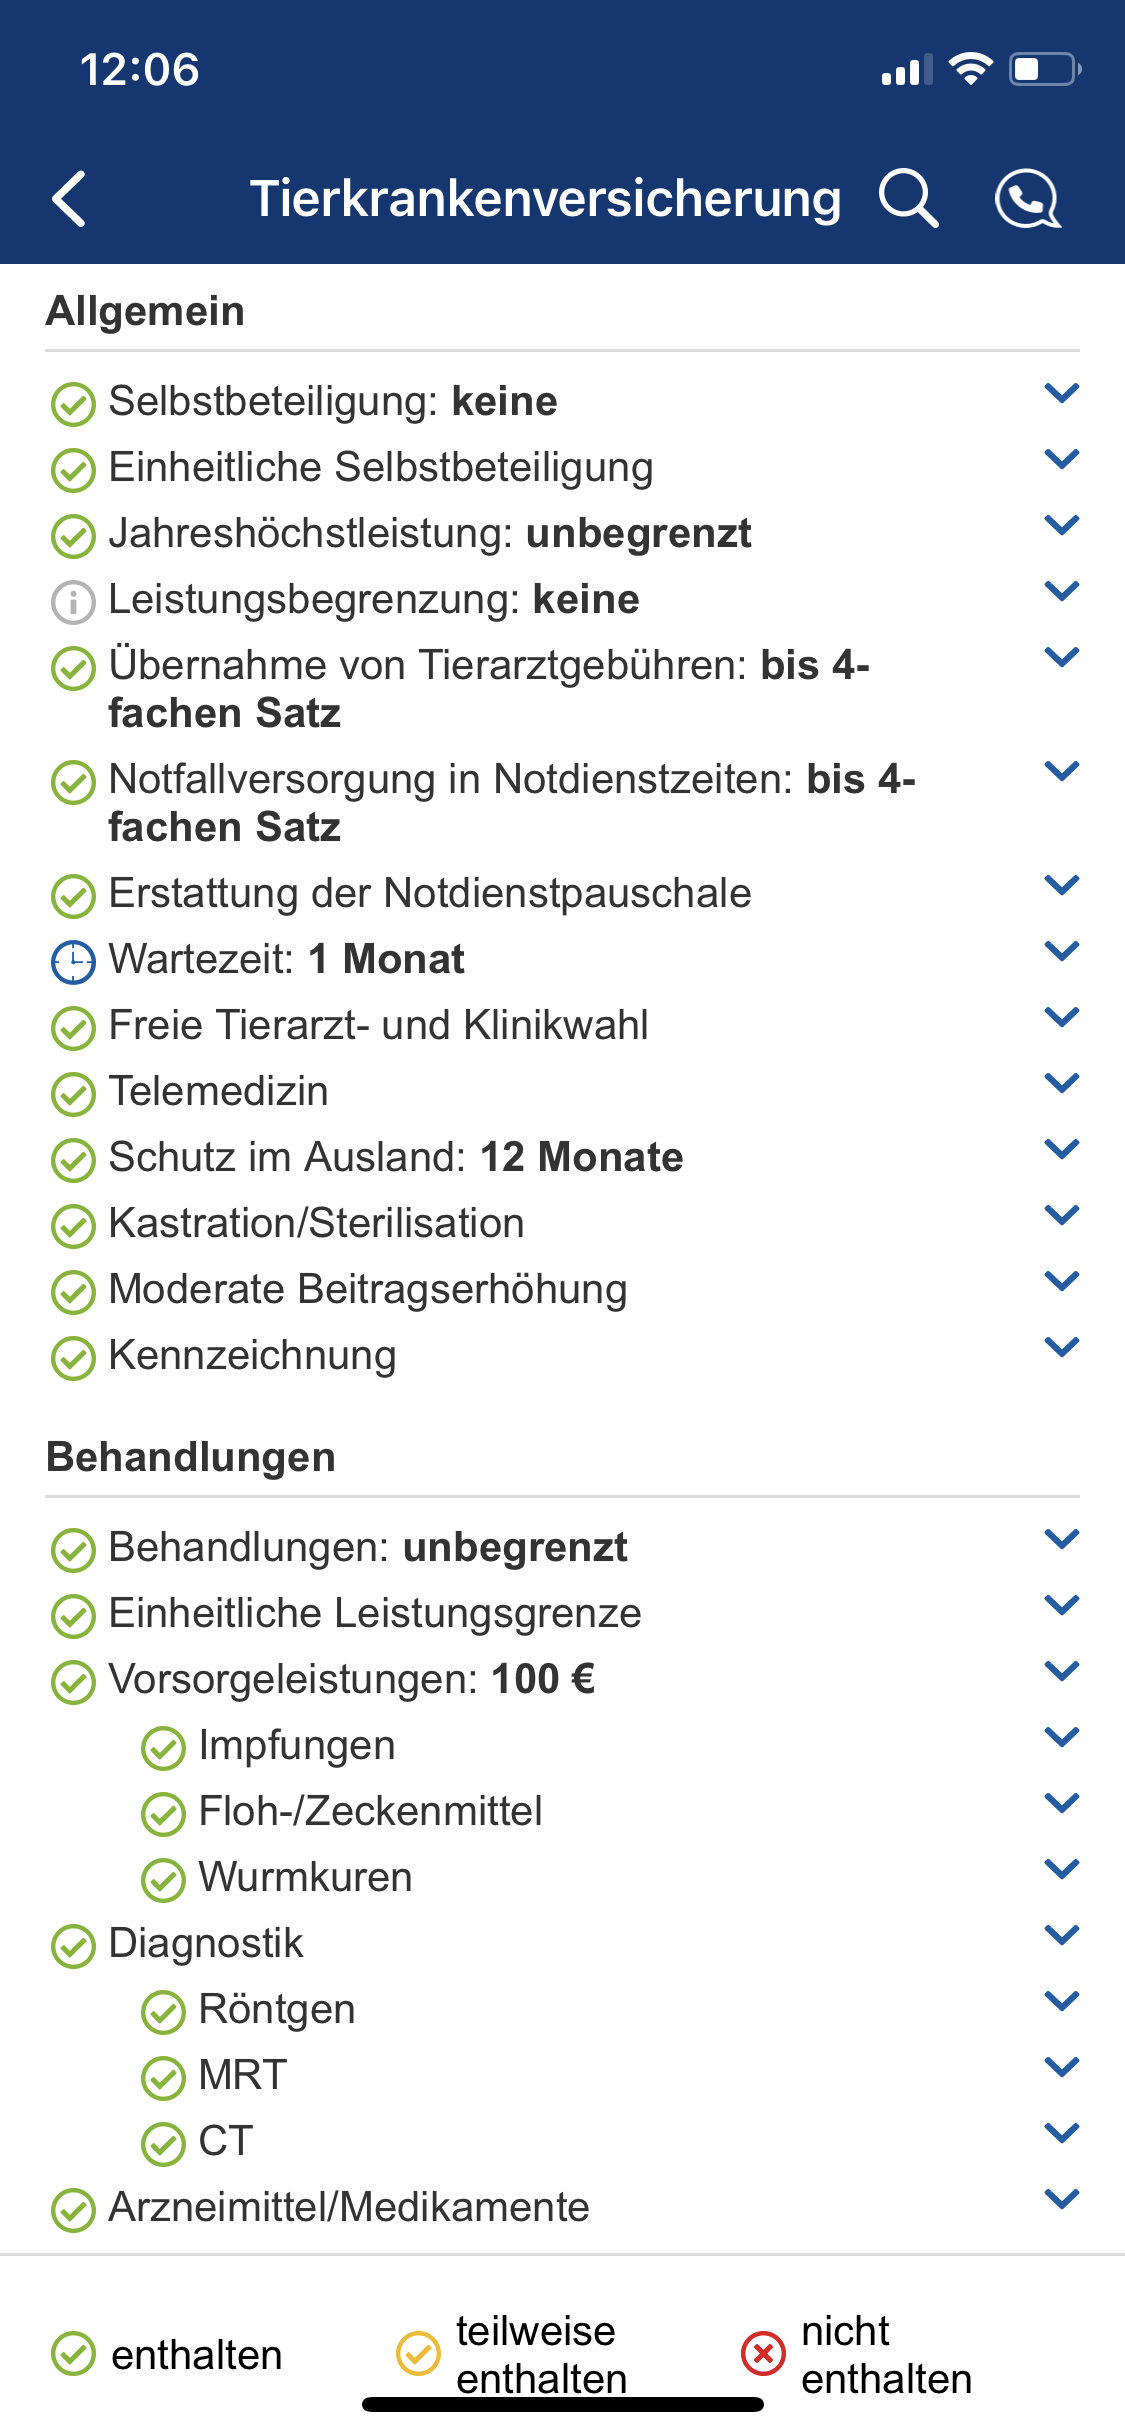Tap the green checkmark beside Impfungen
The image size is (1125, 2436).
pyautogui.click(x=163, y=1748)
